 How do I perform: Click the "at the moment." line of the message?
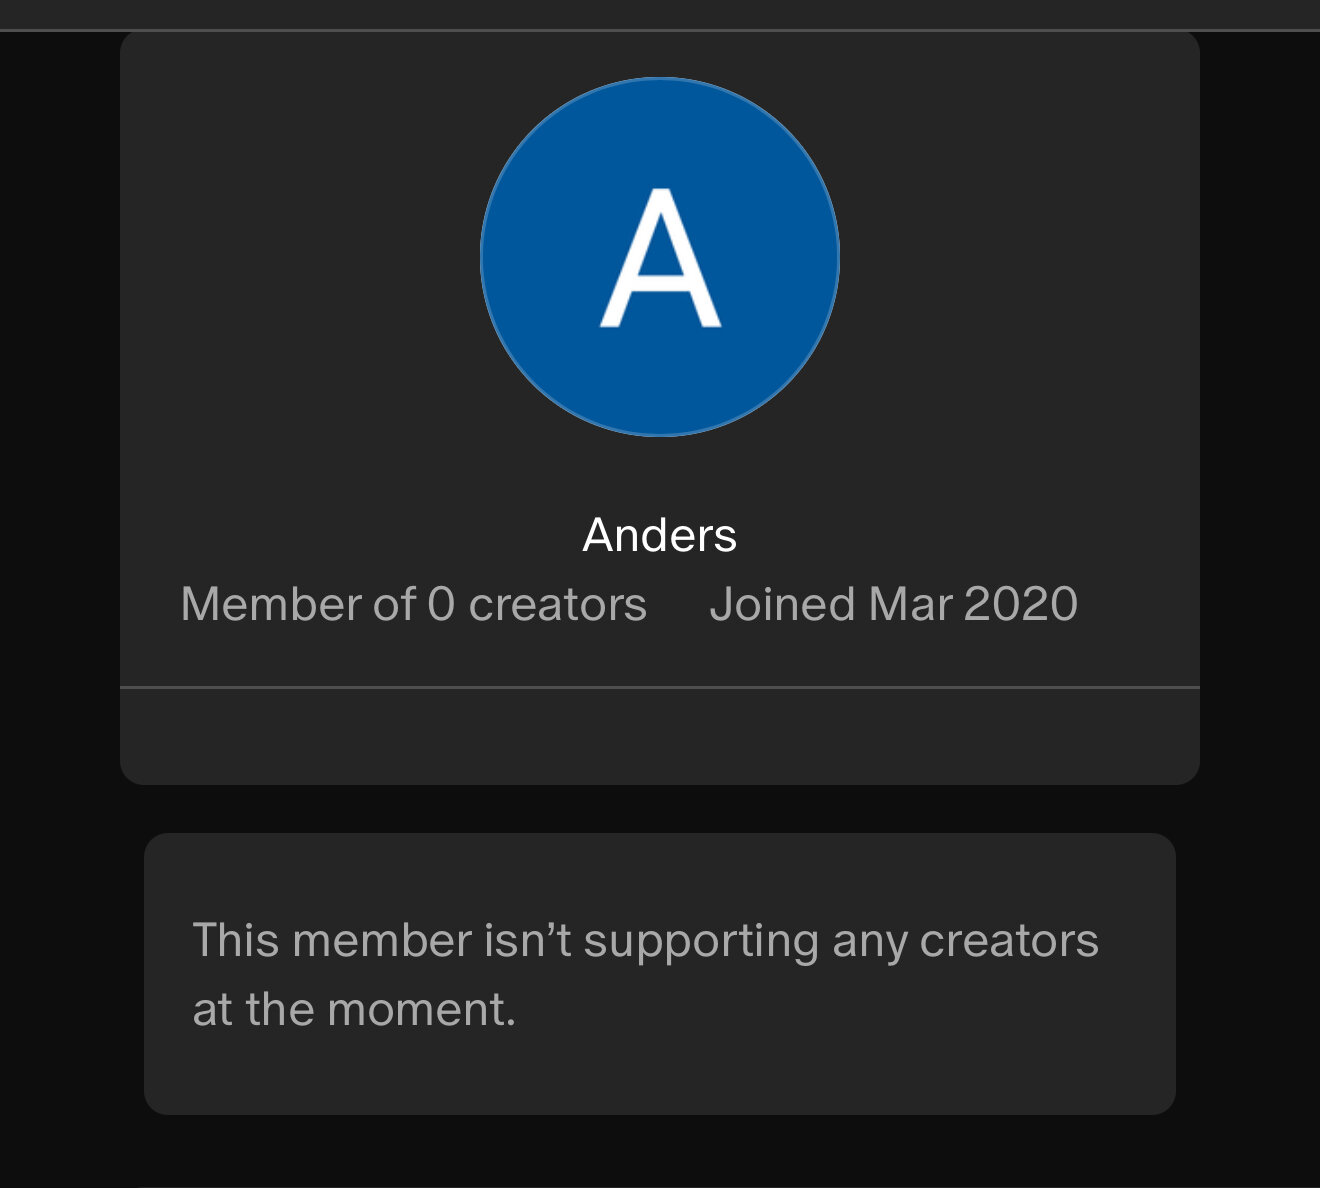pyautogui.click(x=354, y=1009)
